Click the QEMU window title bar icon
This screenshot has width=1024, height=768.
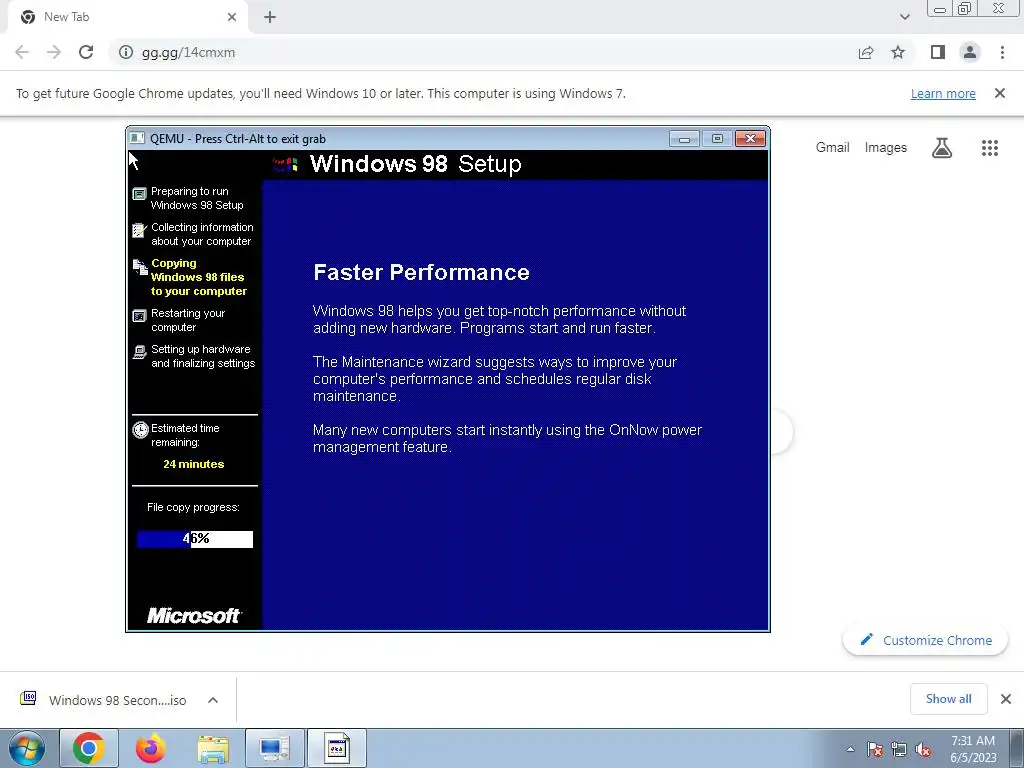pyautogui.click(x=137, y=138)
